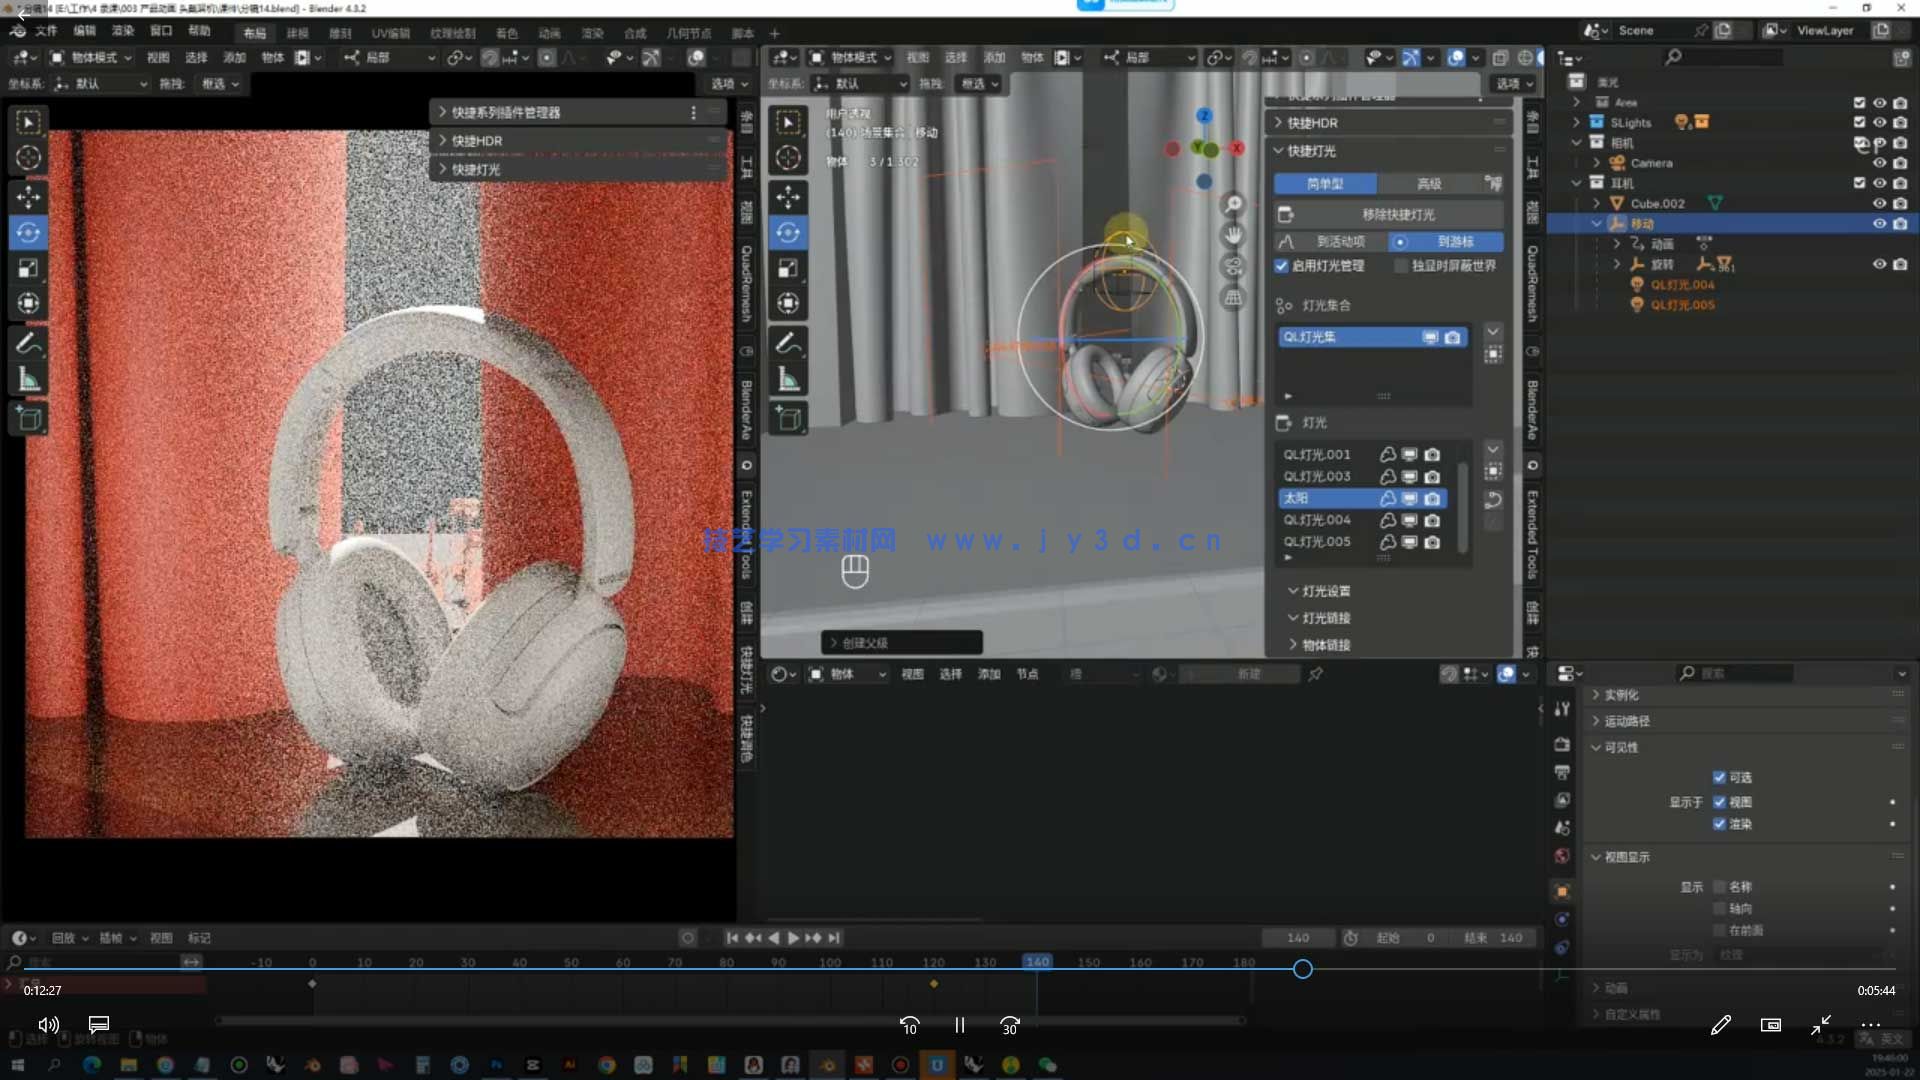Select the Cursor tool in left viewport
The width and height of the screenshot is (1920, 1080).
(28, 157)
